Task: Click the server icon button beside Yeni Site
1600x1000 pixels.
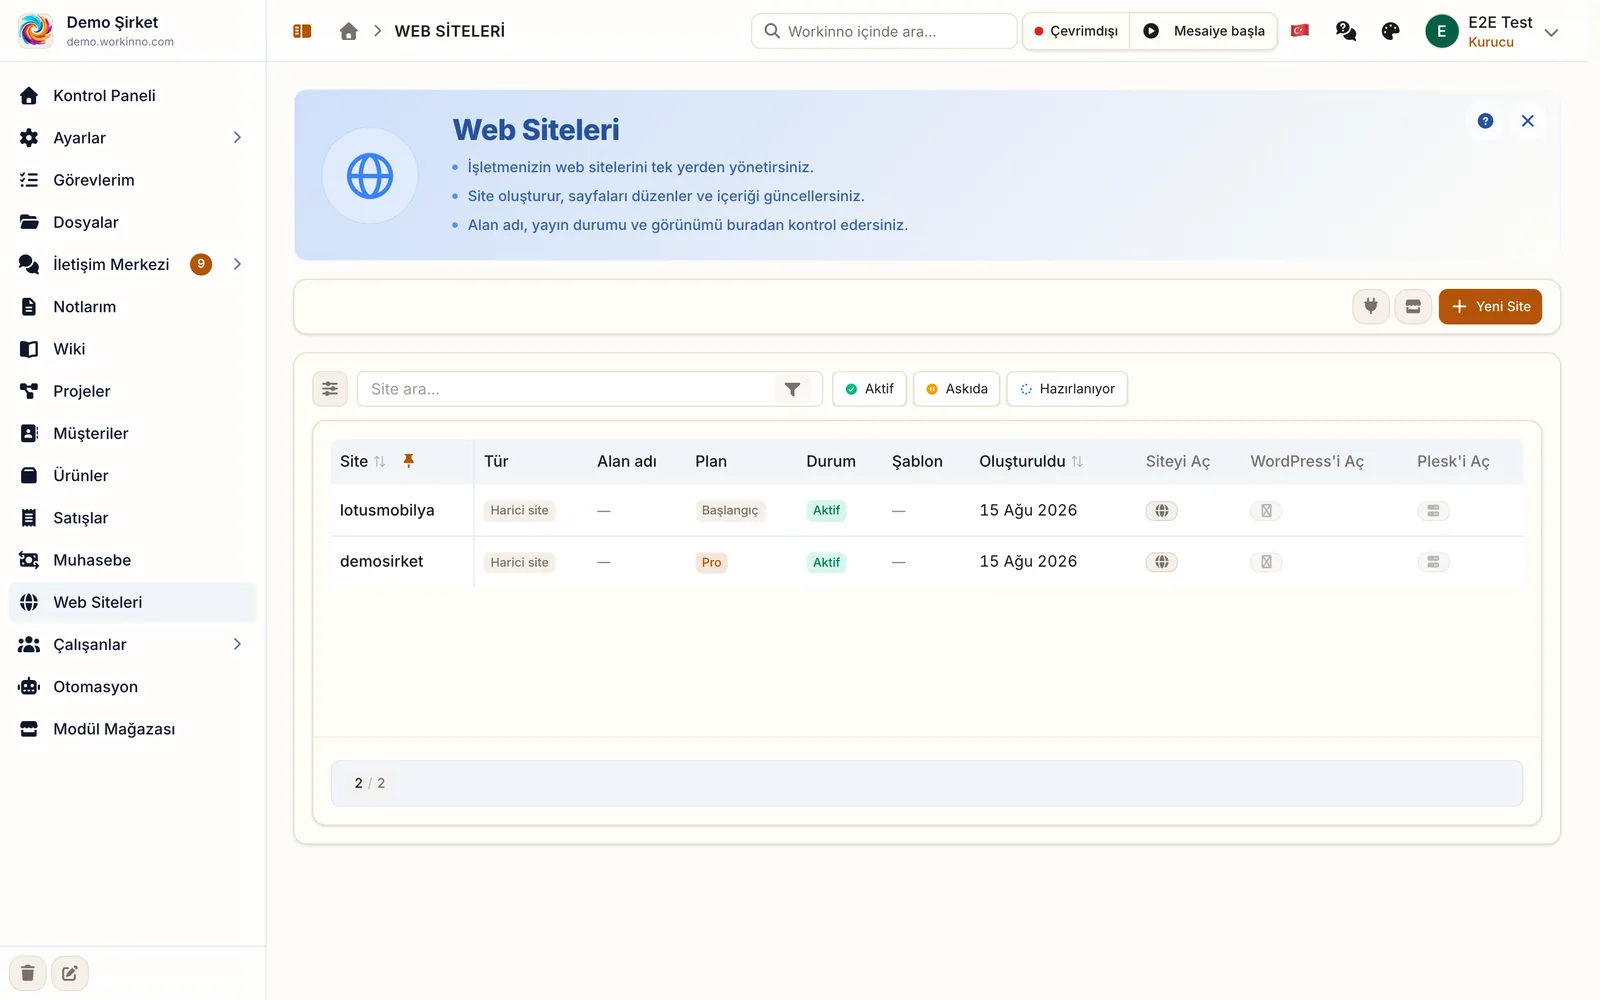Action: 1413,306
